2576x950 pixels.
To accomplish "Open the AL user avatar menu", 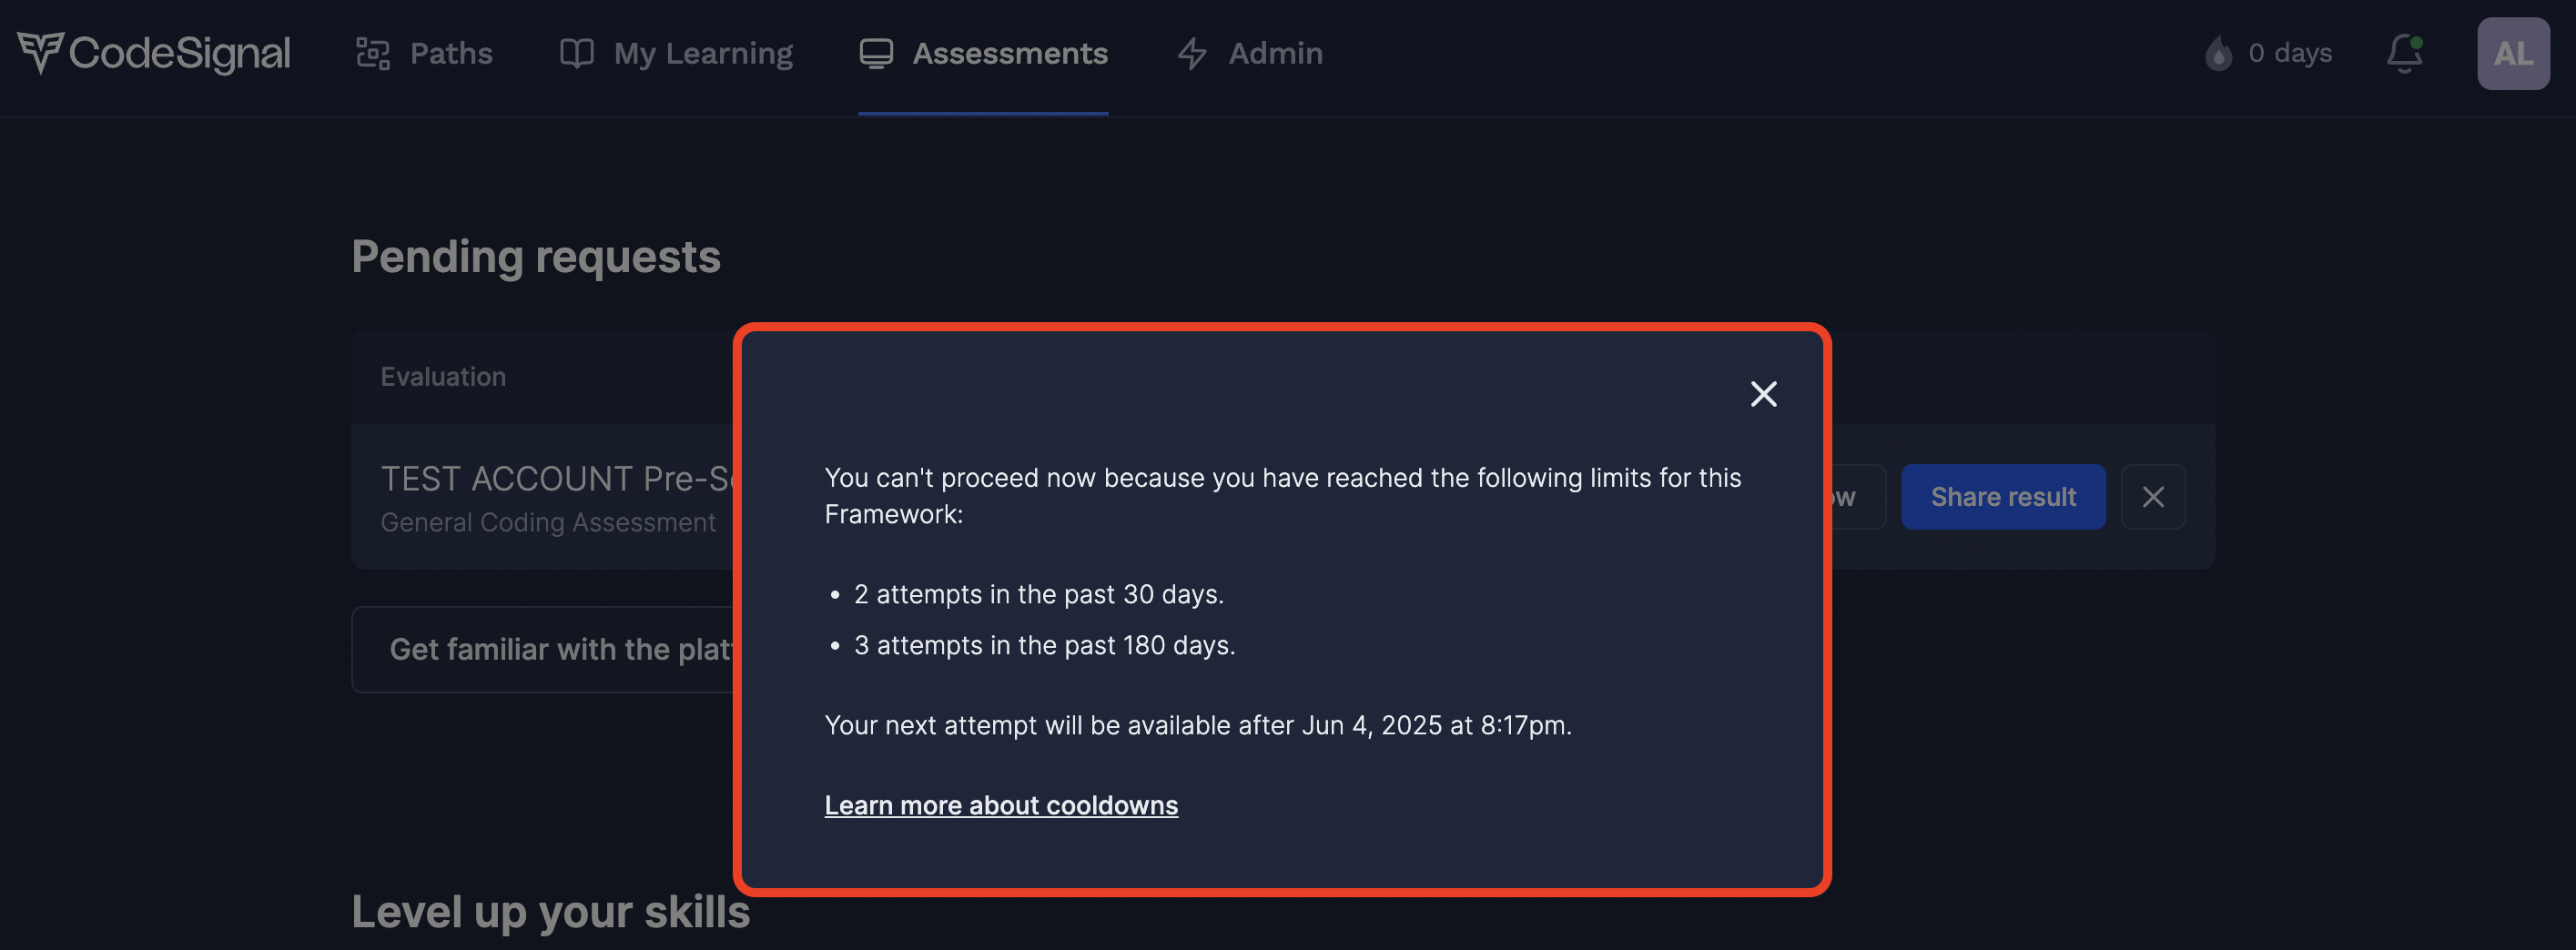I will [2512, 53].
